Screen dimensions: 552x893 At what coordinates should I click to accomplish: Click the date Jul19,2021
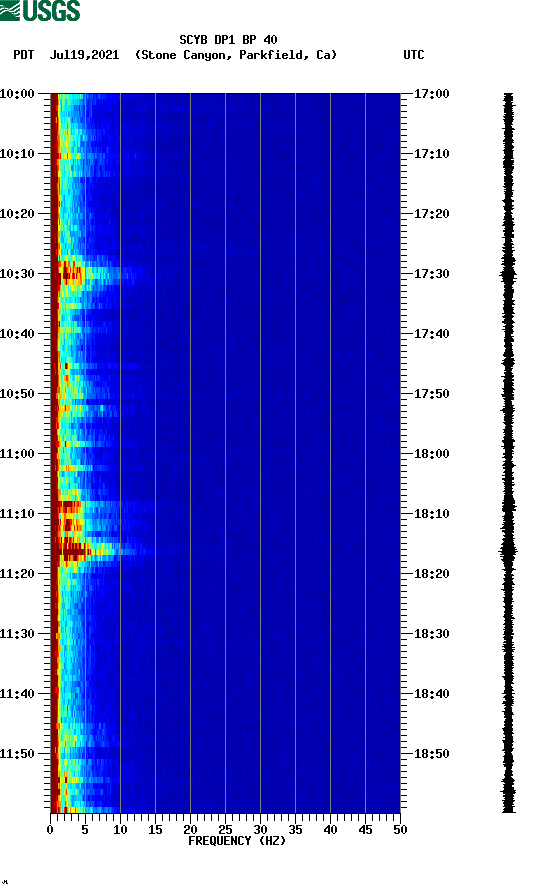tap(84, 55)
